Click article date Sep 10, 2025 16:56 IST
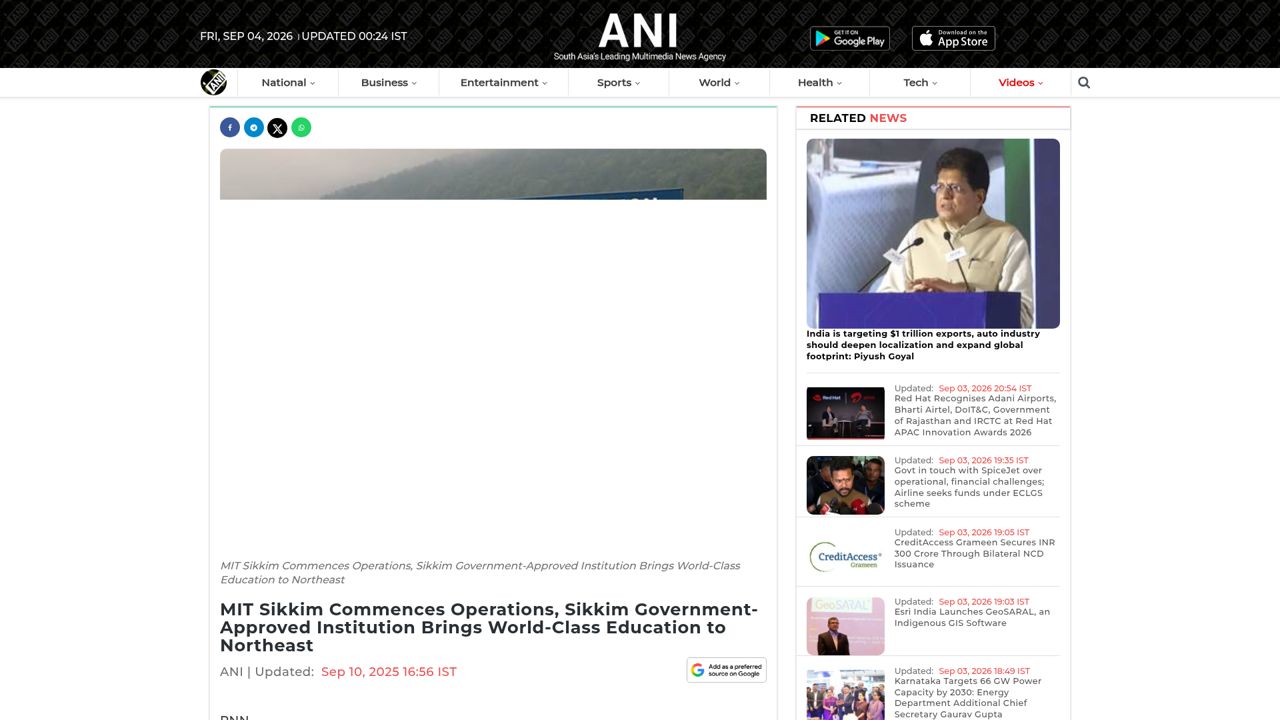1280x720 pixels. [x=389, y=672]
